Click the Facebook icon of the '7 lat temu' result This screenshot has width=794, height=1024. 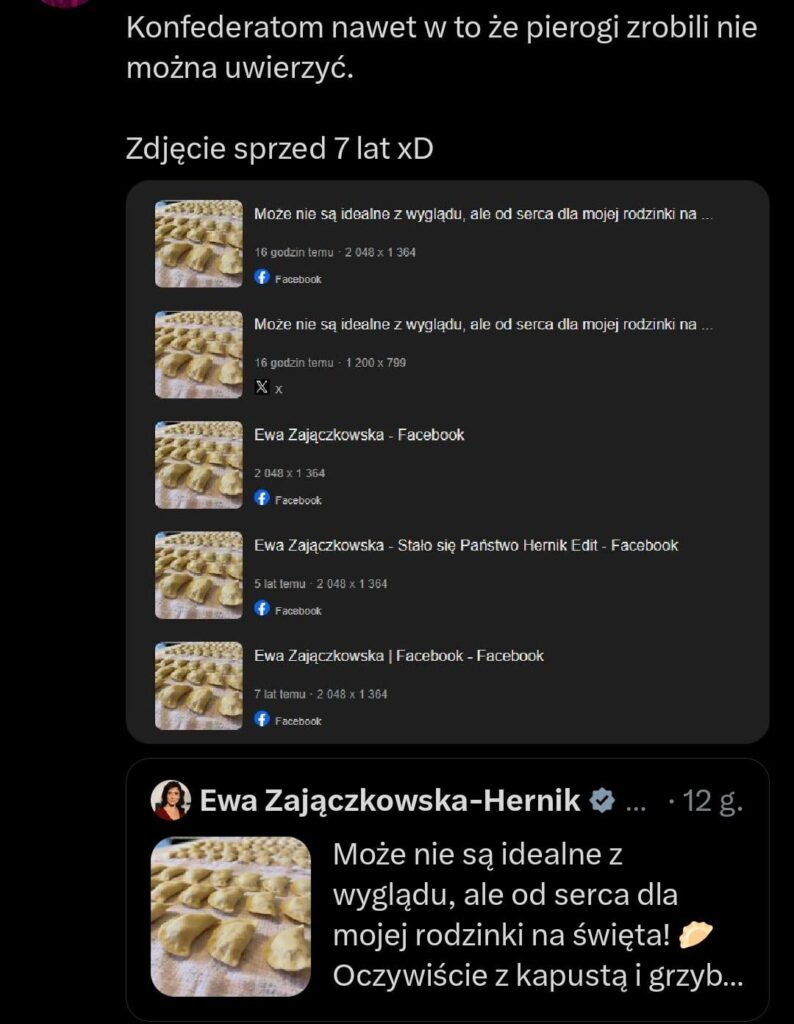(x=262, y=719)
